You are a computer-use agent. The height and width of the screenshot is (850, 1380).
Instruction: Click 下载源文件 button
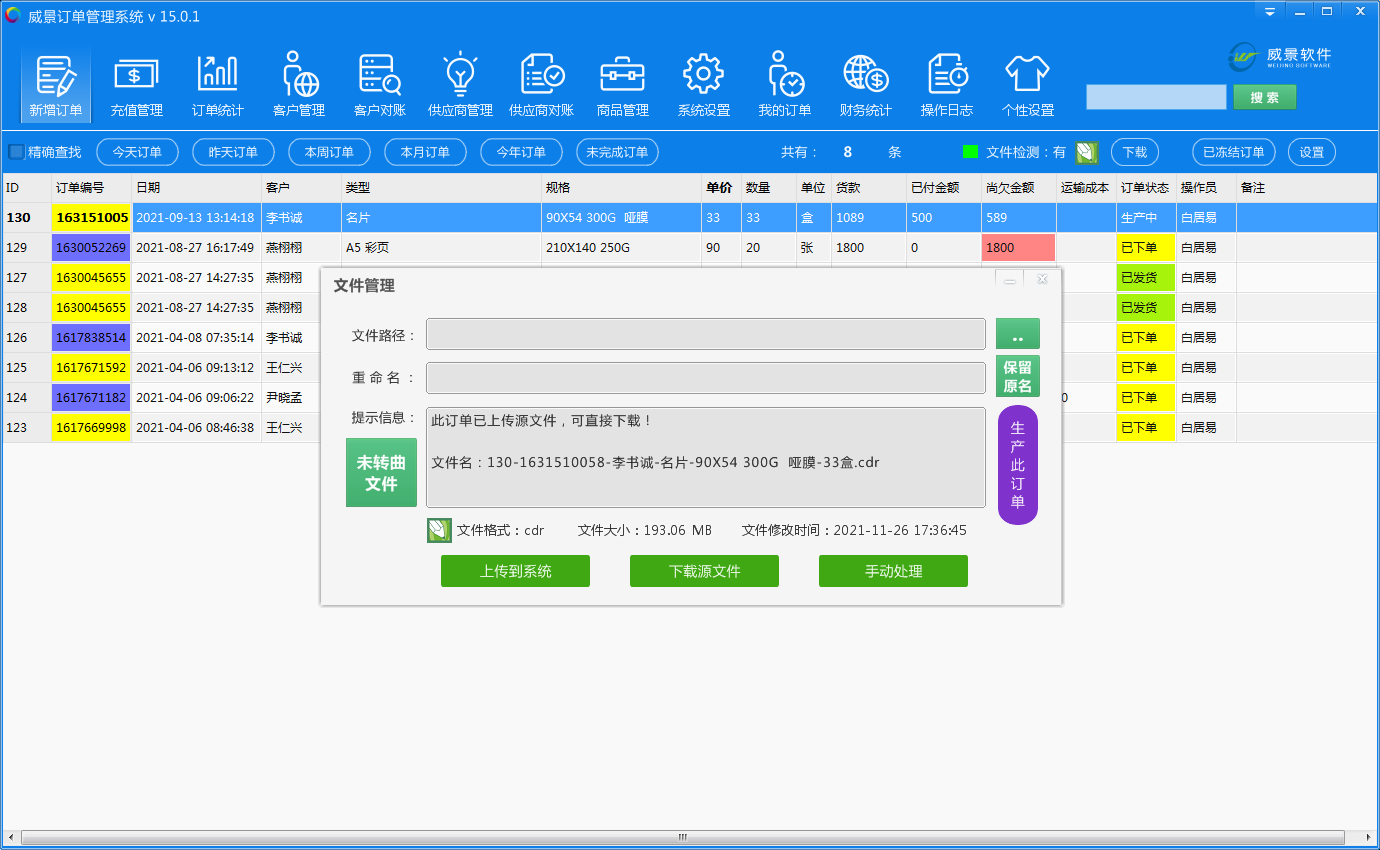click(x=704, y=571)
